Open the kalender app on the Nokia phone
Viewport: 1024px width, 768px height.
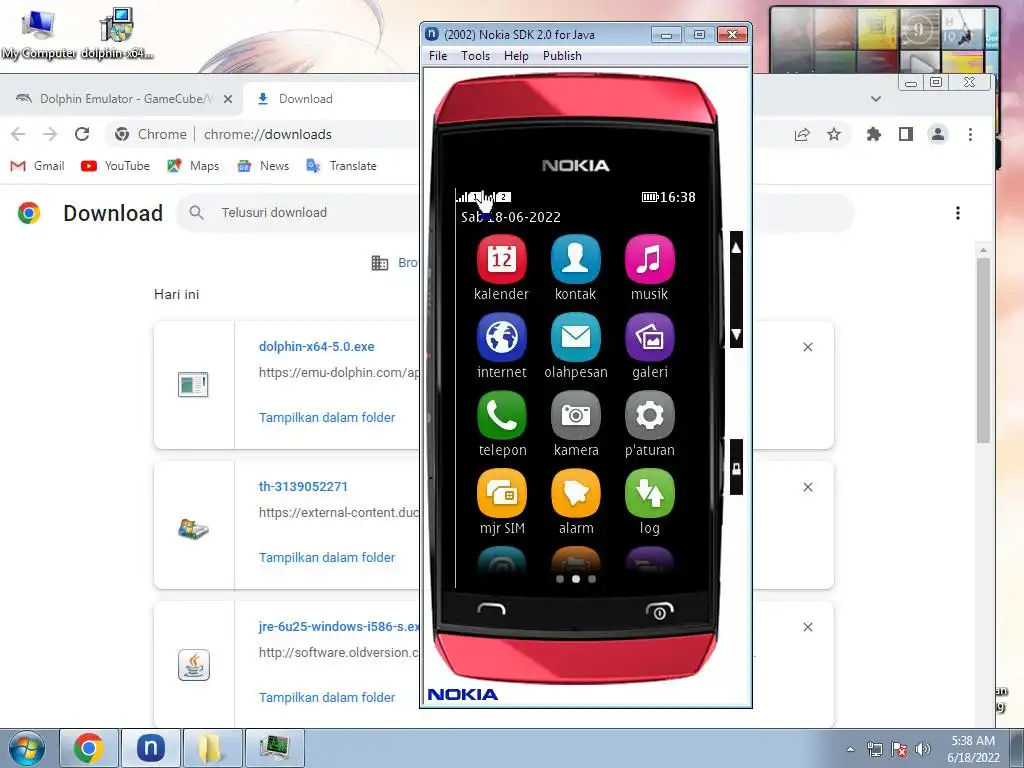click(x=502, y=259)
